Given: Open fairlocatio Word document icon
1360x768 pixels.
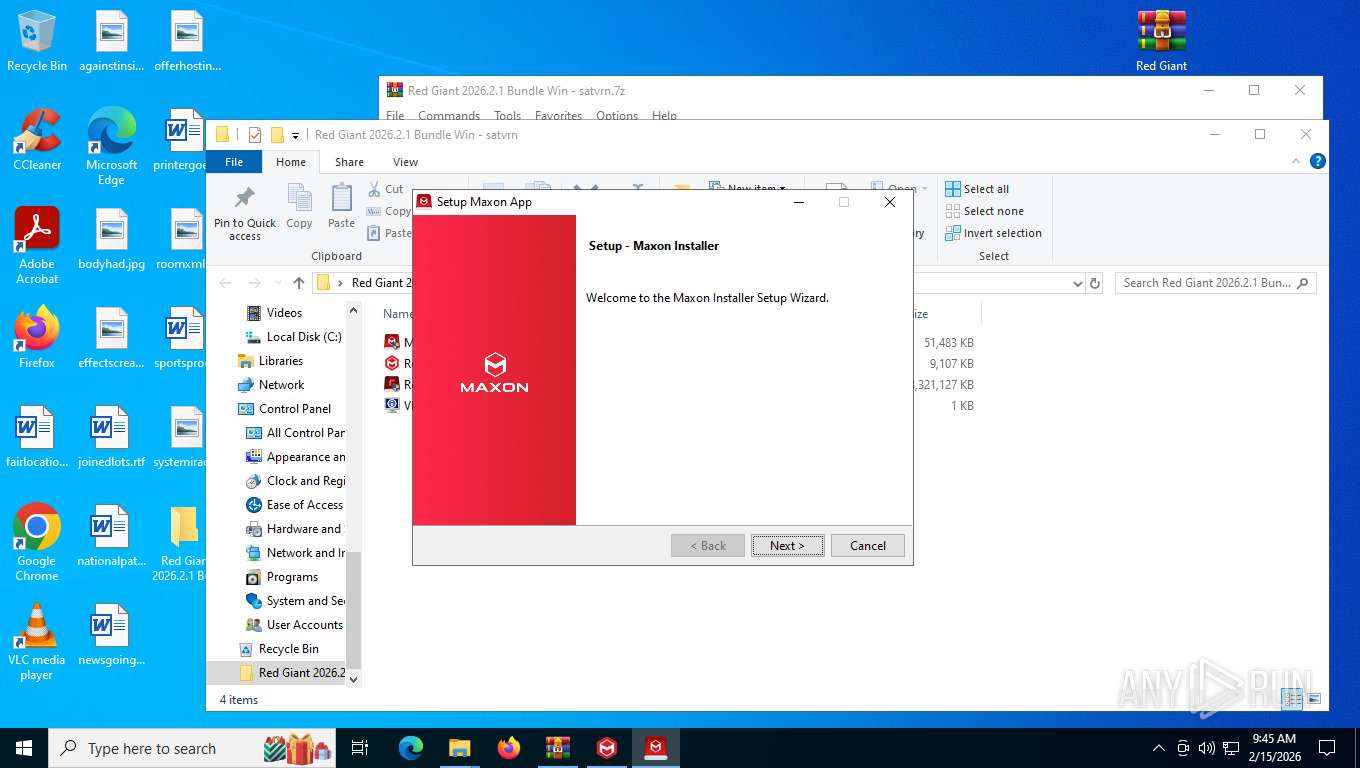Looking at the screenshot, I should [x=37, y=438].
